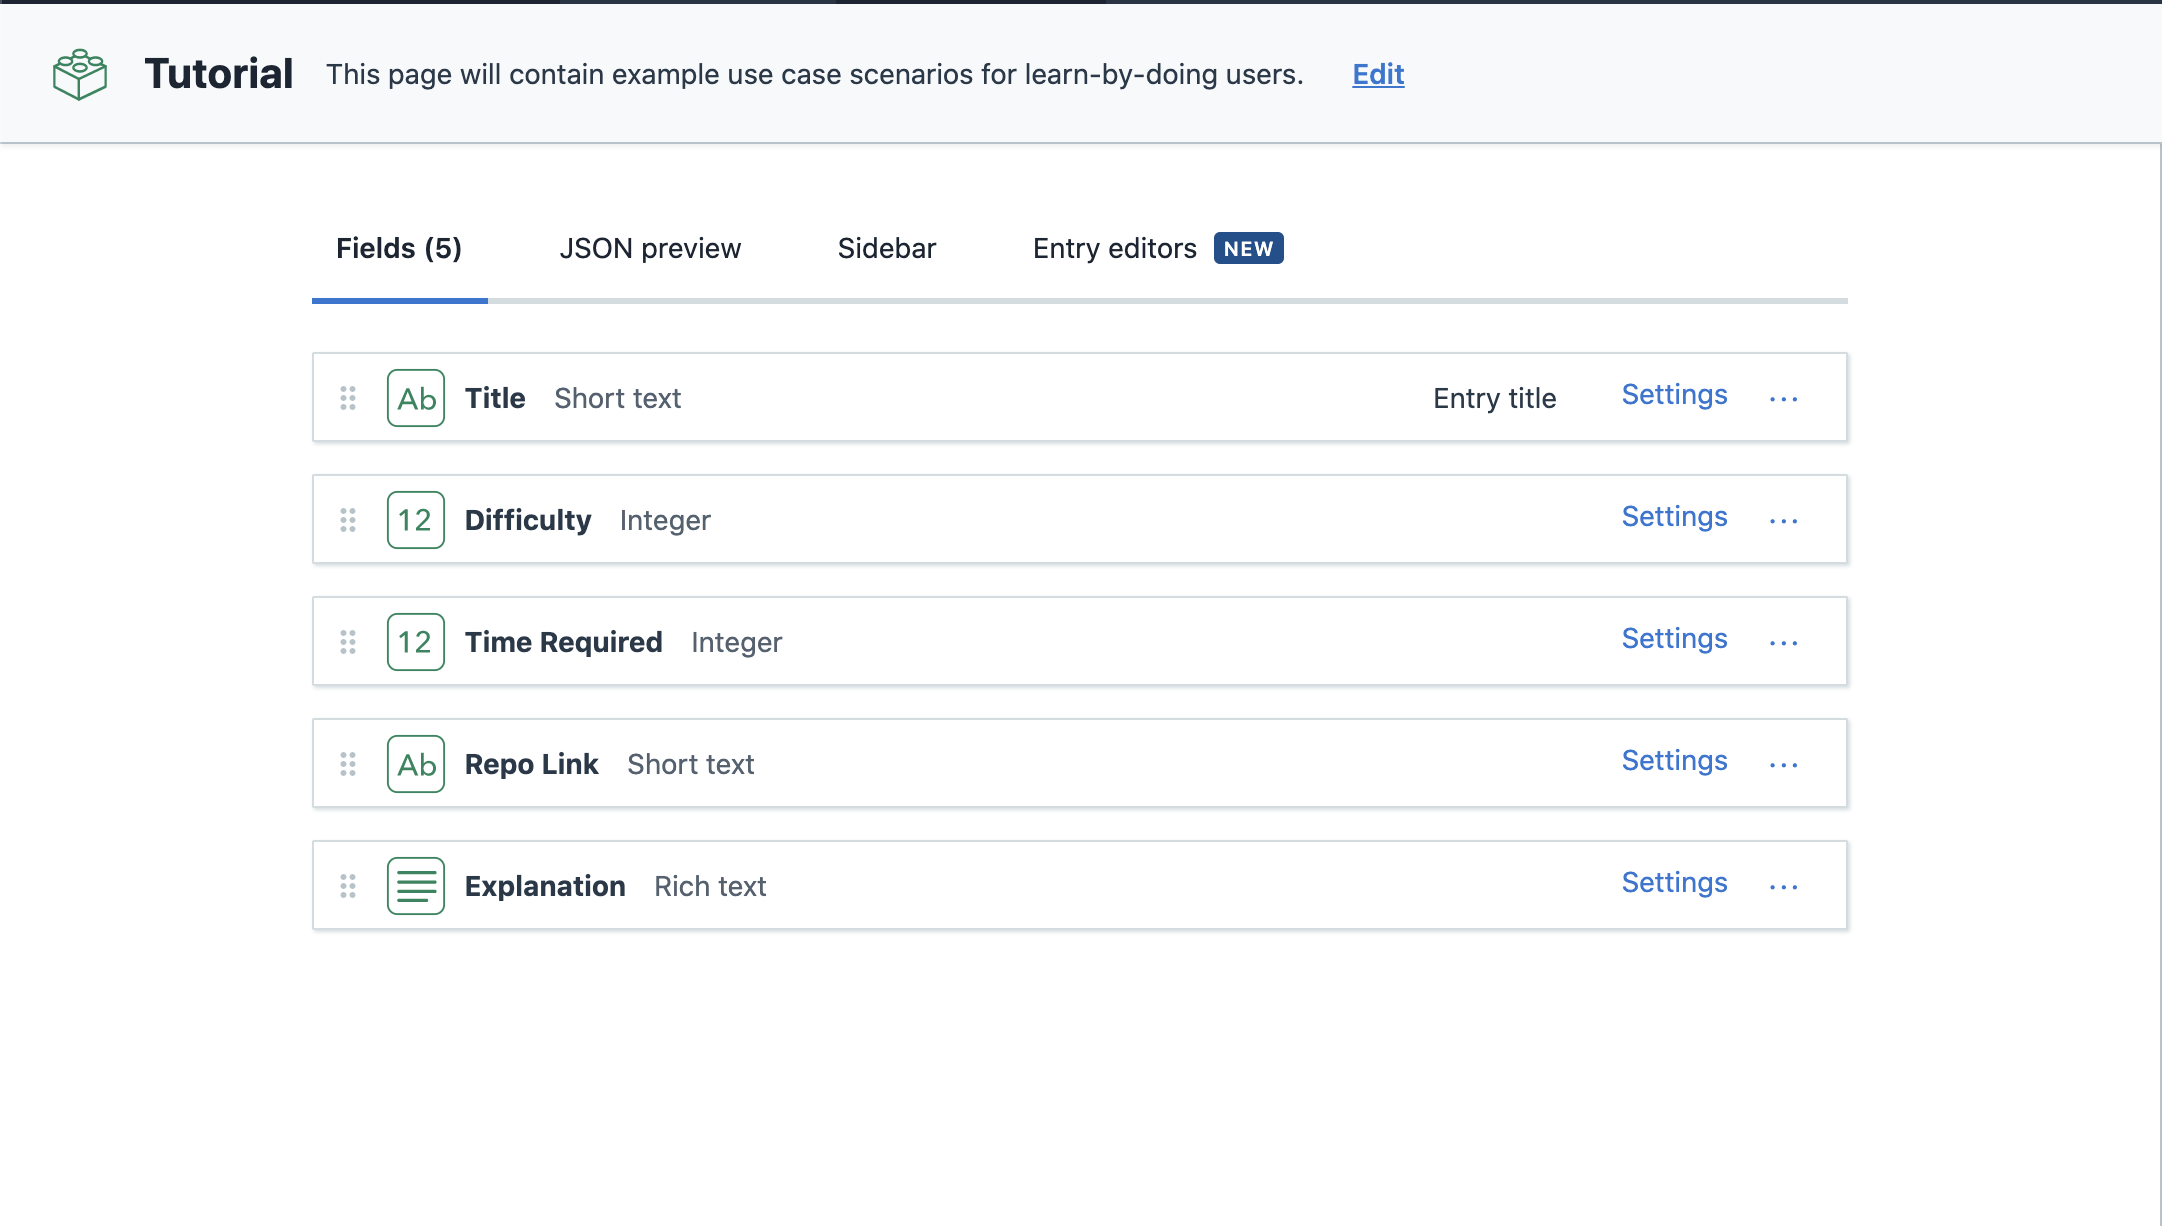2162x1226 pixels.
Task: Click the drag handle of the Title field
Action: (348, 397)
